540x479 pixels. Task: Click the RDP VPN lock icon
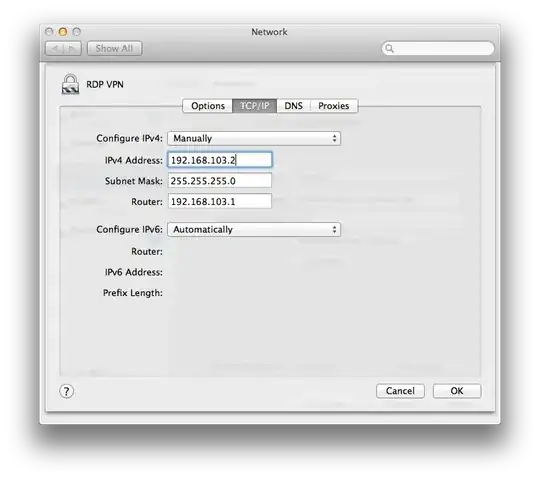point(70,84)
